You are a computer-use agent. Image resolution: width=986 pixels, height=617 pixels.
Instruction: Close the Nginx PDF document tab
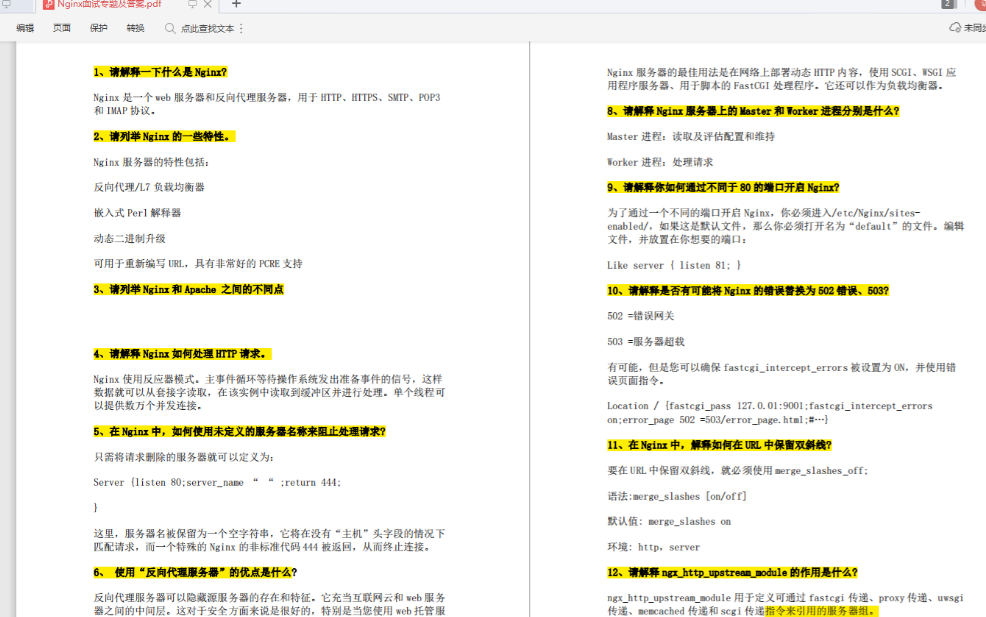(208, 4)
